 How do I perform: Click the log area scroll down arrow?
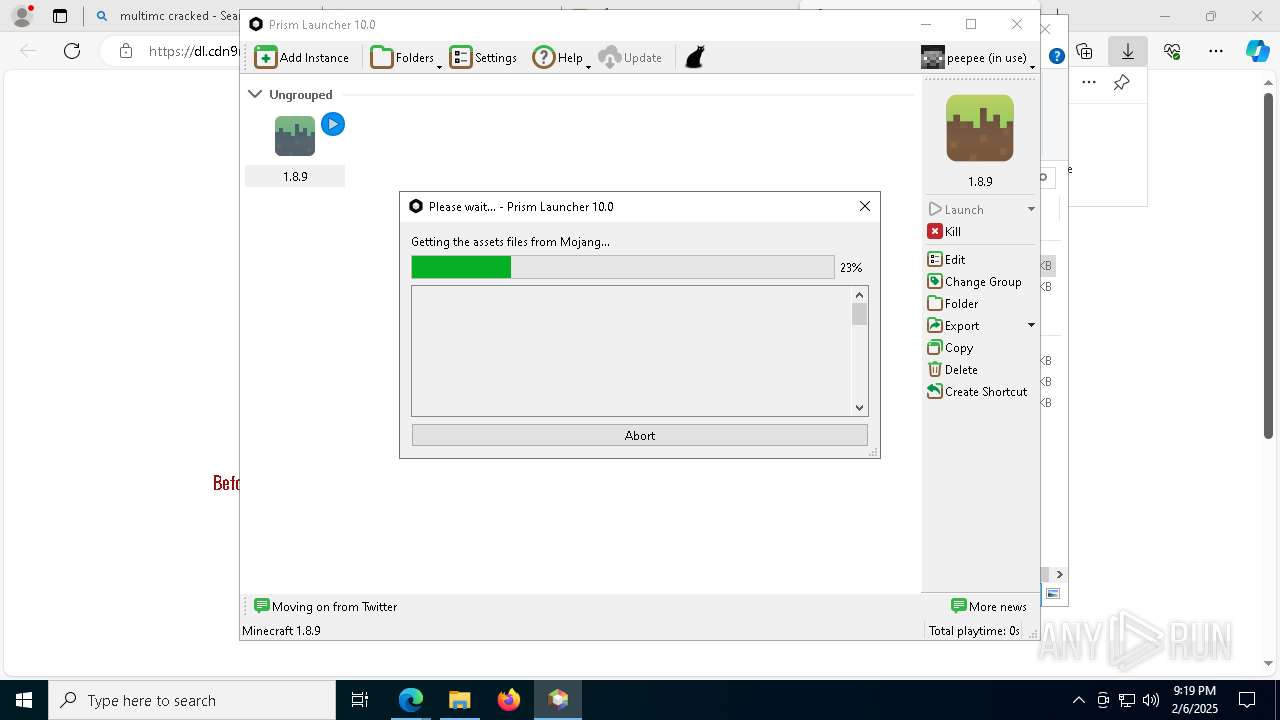(x=859, y=407)
